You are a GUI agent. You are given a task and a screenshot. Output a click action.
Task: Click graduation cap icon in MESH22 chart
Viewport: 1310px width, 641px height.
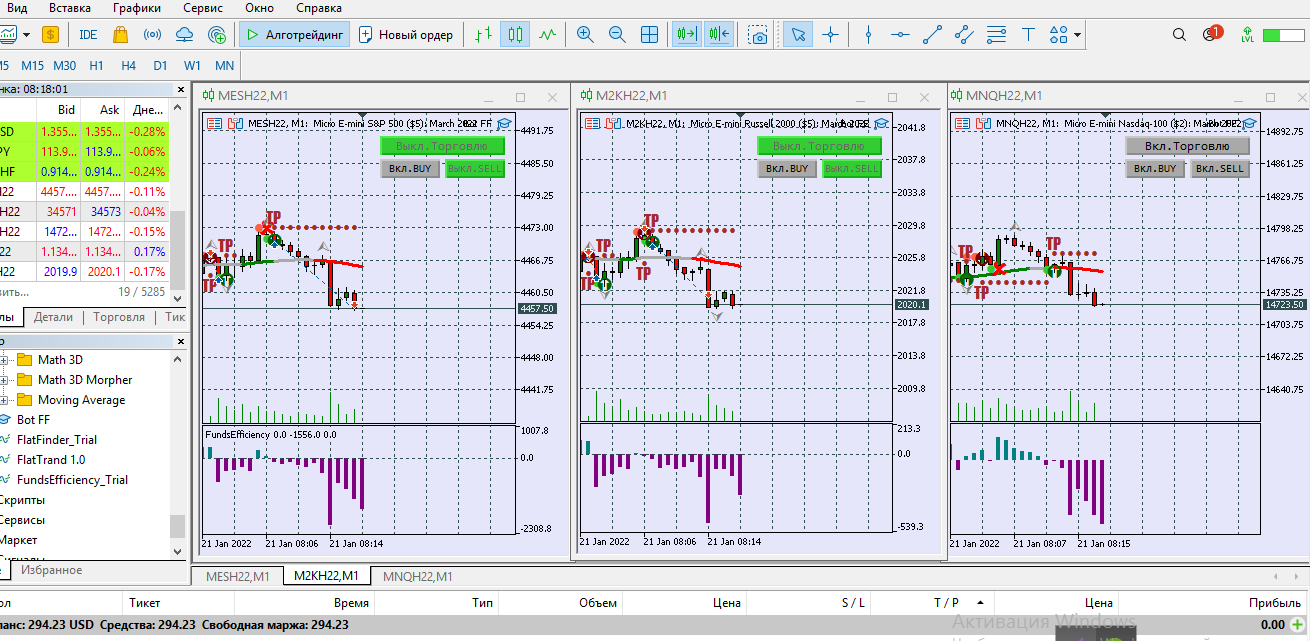[x=504, y=123]
